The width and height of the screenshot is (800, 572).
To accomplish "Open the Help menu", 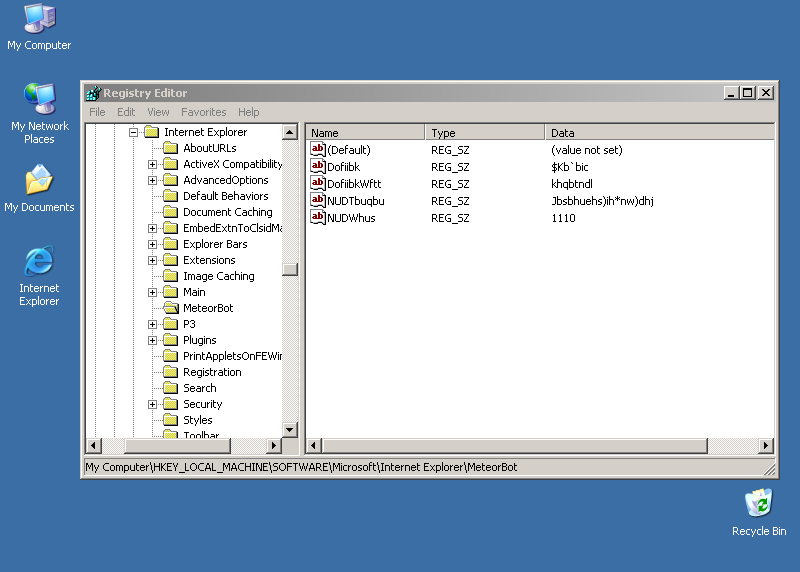I will tap(248, 112).
